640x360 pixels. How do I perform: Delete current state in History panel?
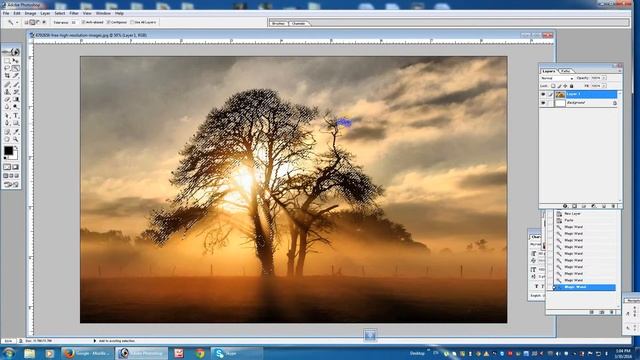point(612,312)
